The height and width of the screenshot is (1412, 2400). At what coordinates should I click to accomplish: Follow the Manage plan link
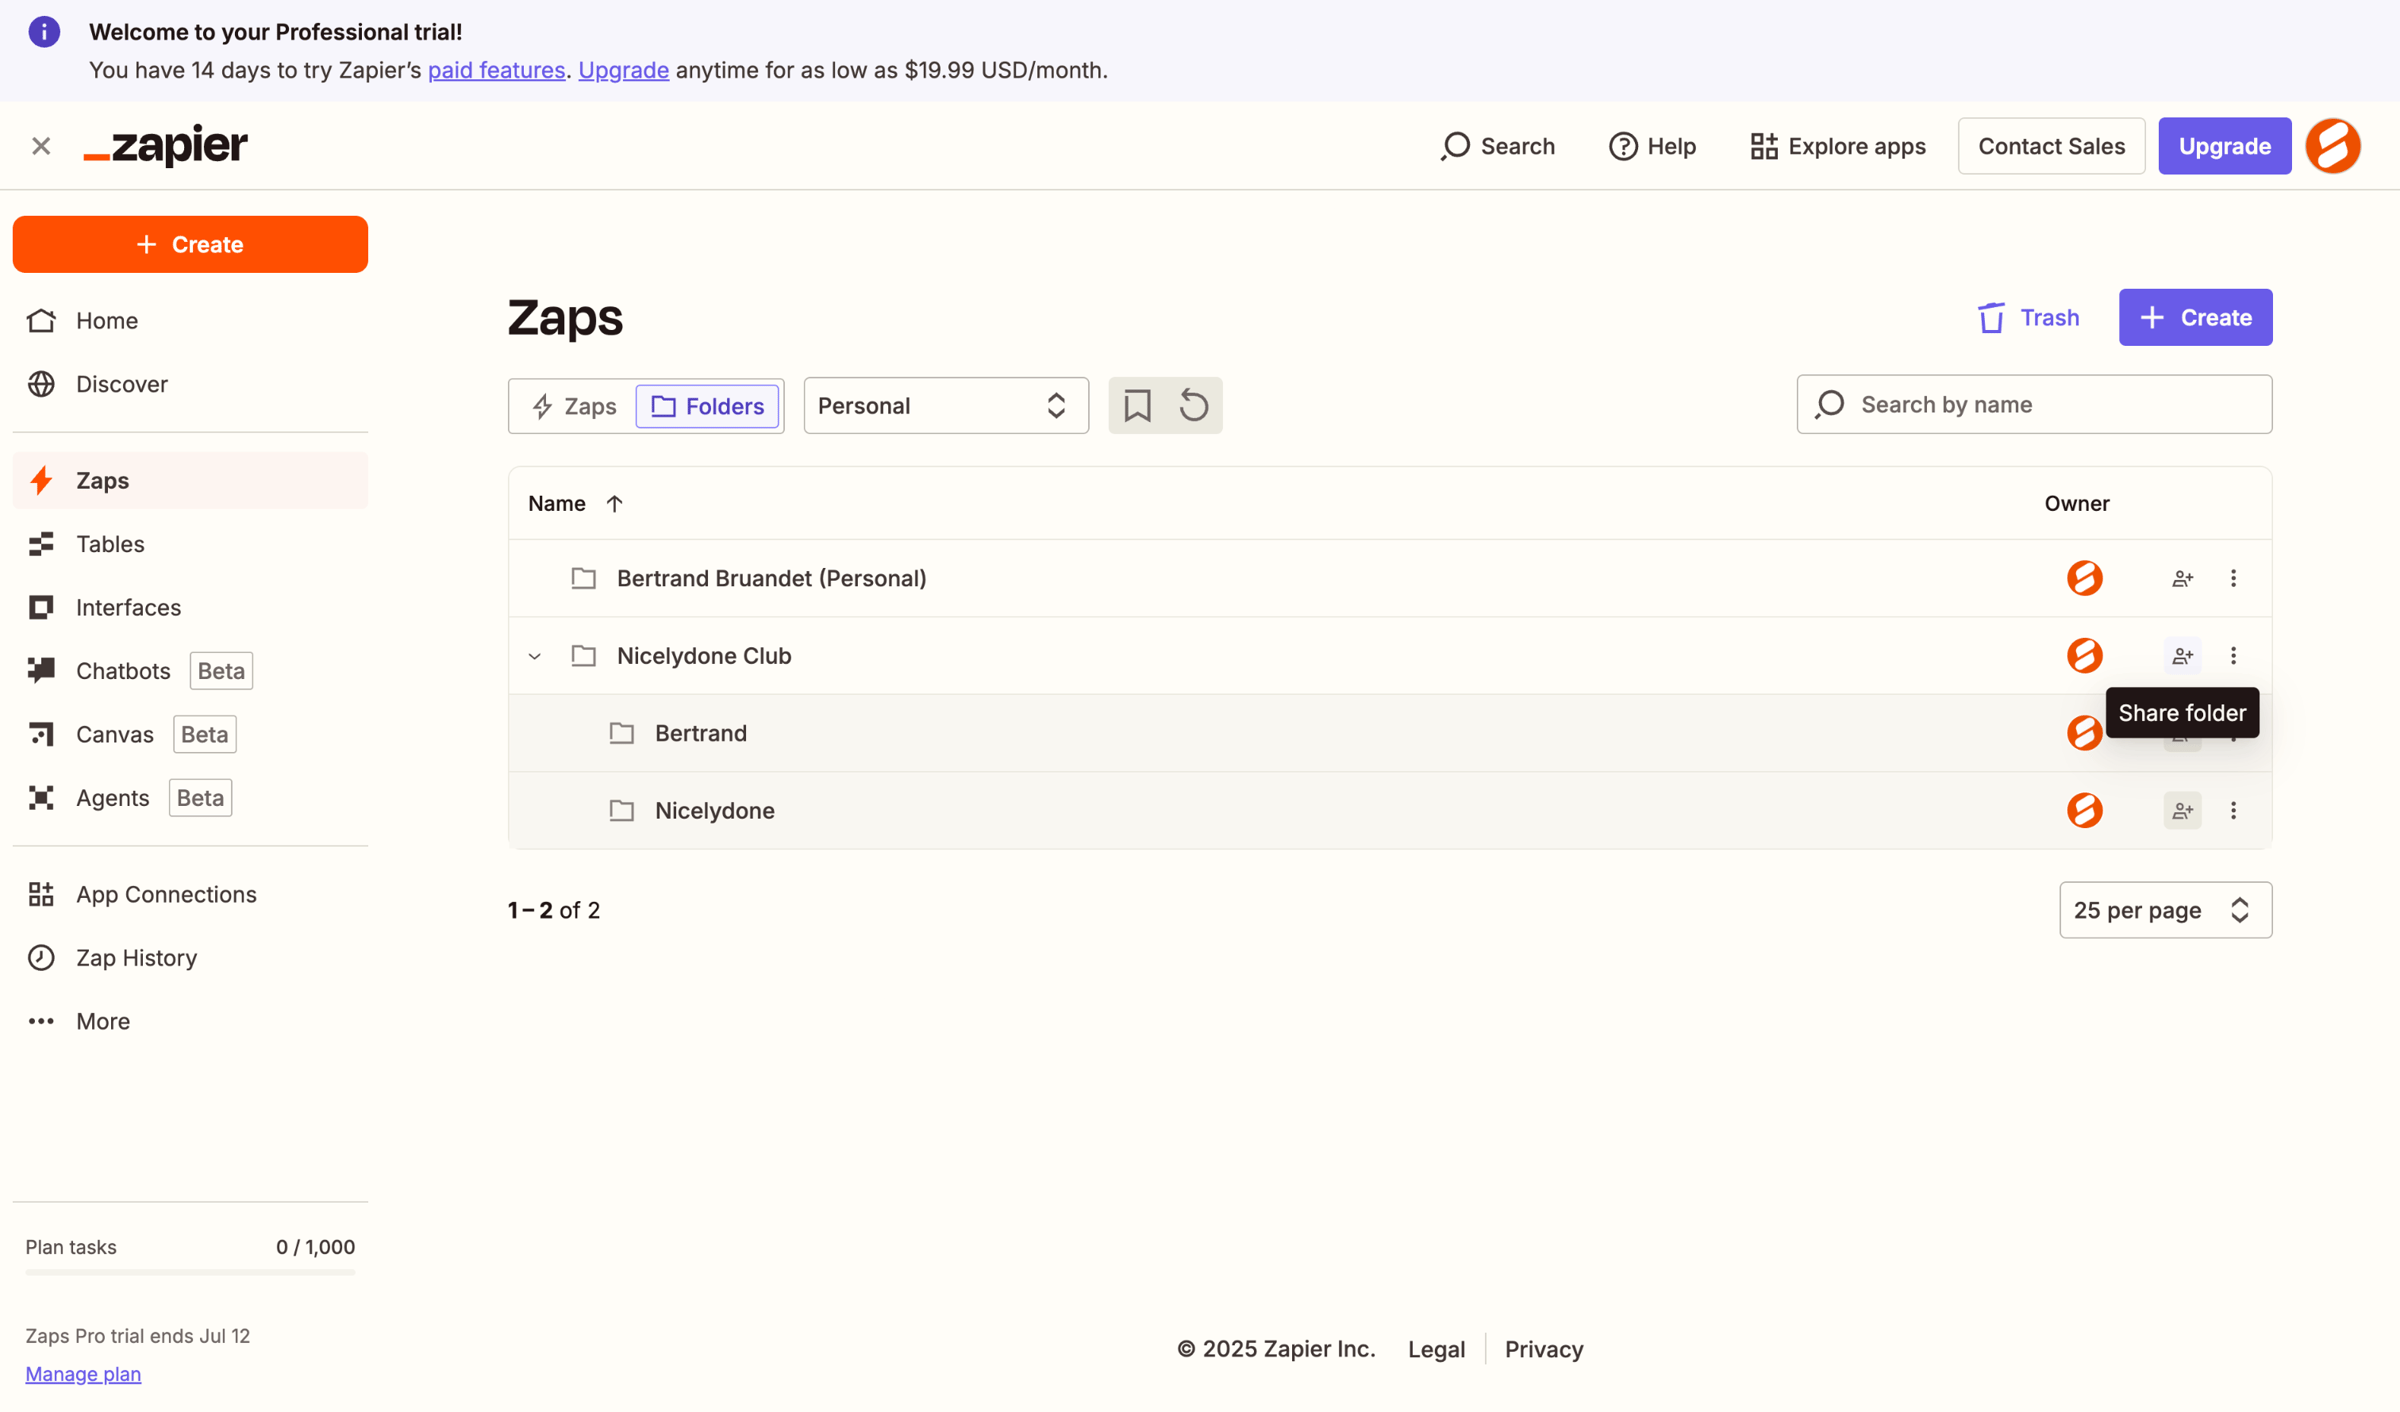83,1374
